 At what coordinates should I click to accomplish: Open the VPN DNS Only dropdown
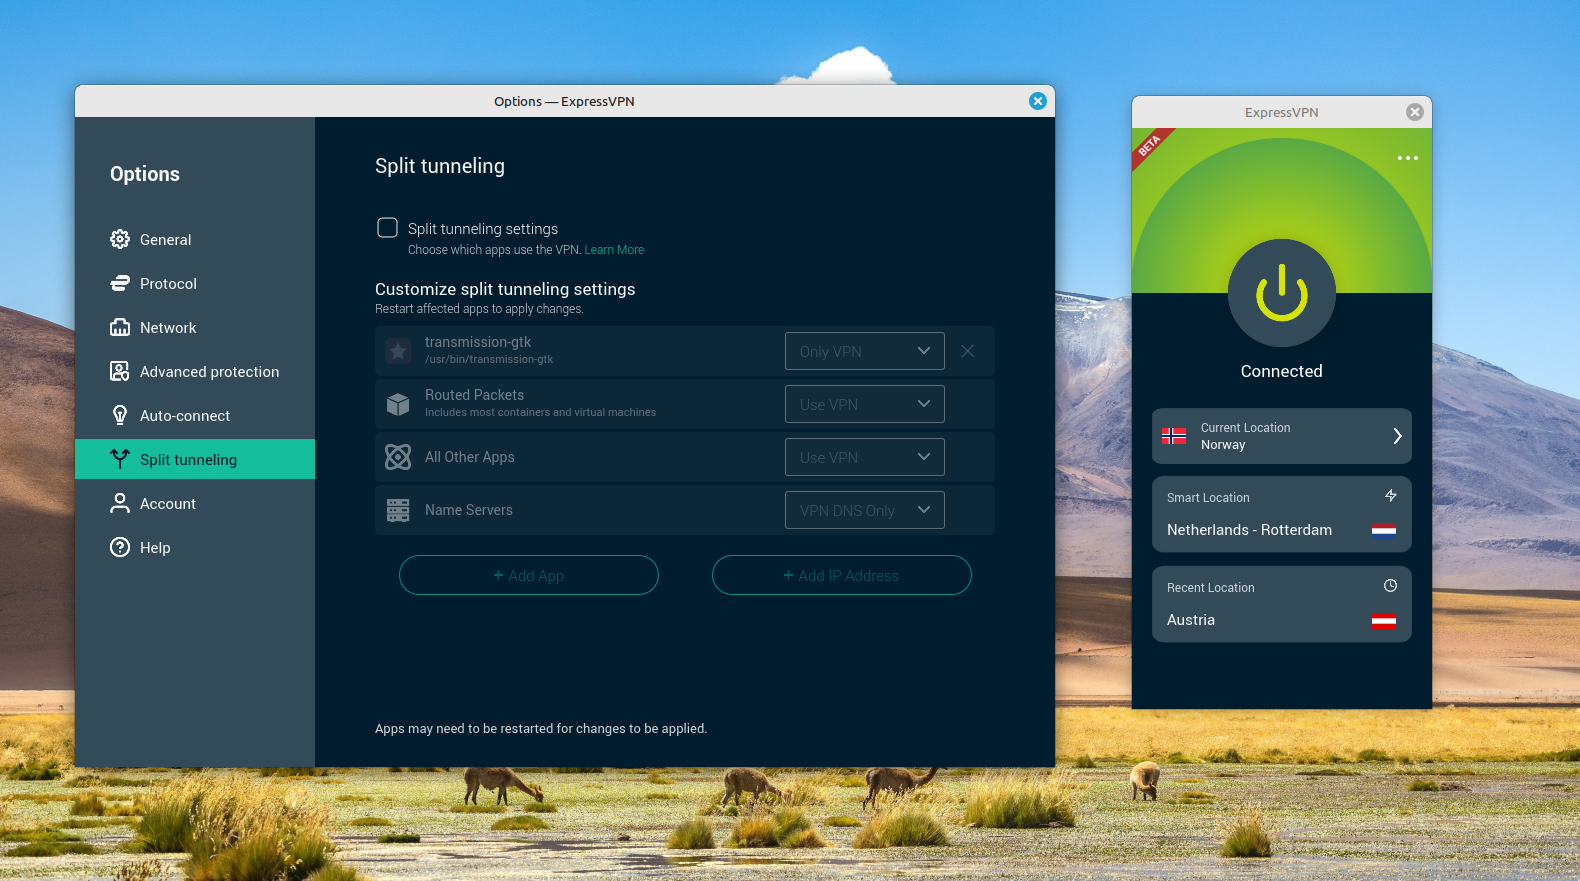[x=865, y=510]
